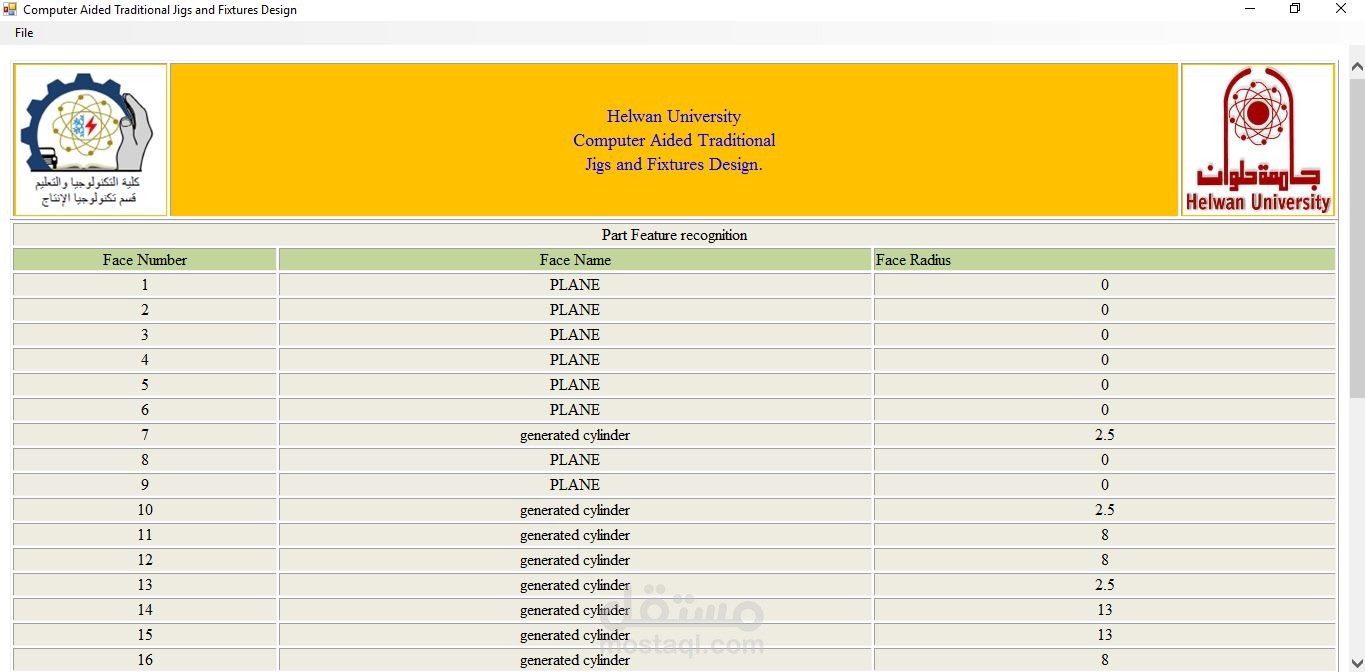
Task: Click radius 2.5 in row 13
Action: [x=1104, y=585]
